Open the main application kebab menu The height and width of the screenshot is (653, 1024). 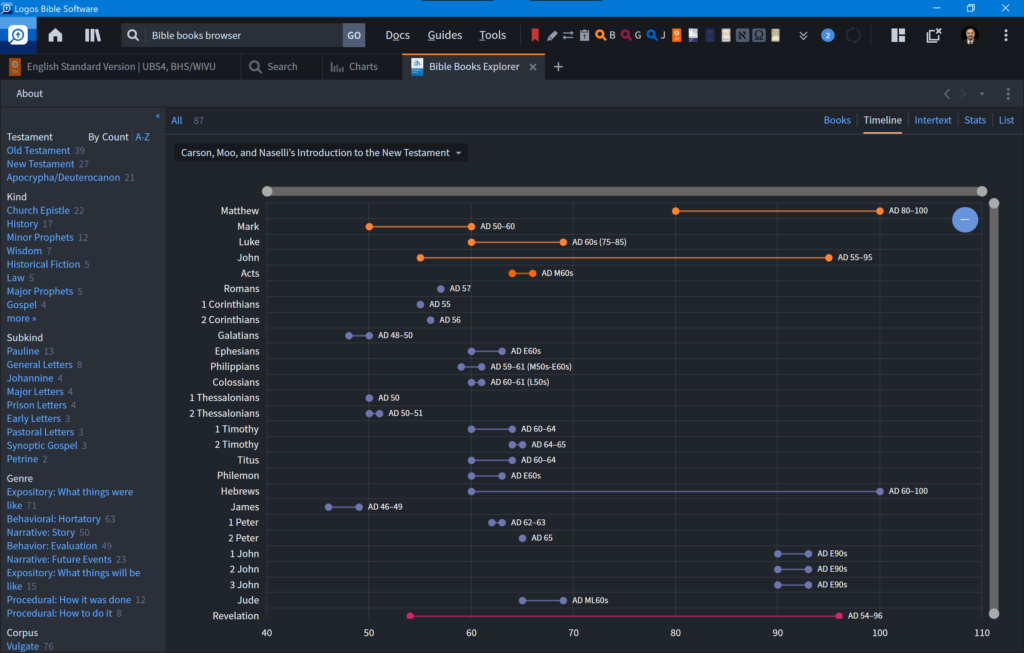pos(1006,35)
